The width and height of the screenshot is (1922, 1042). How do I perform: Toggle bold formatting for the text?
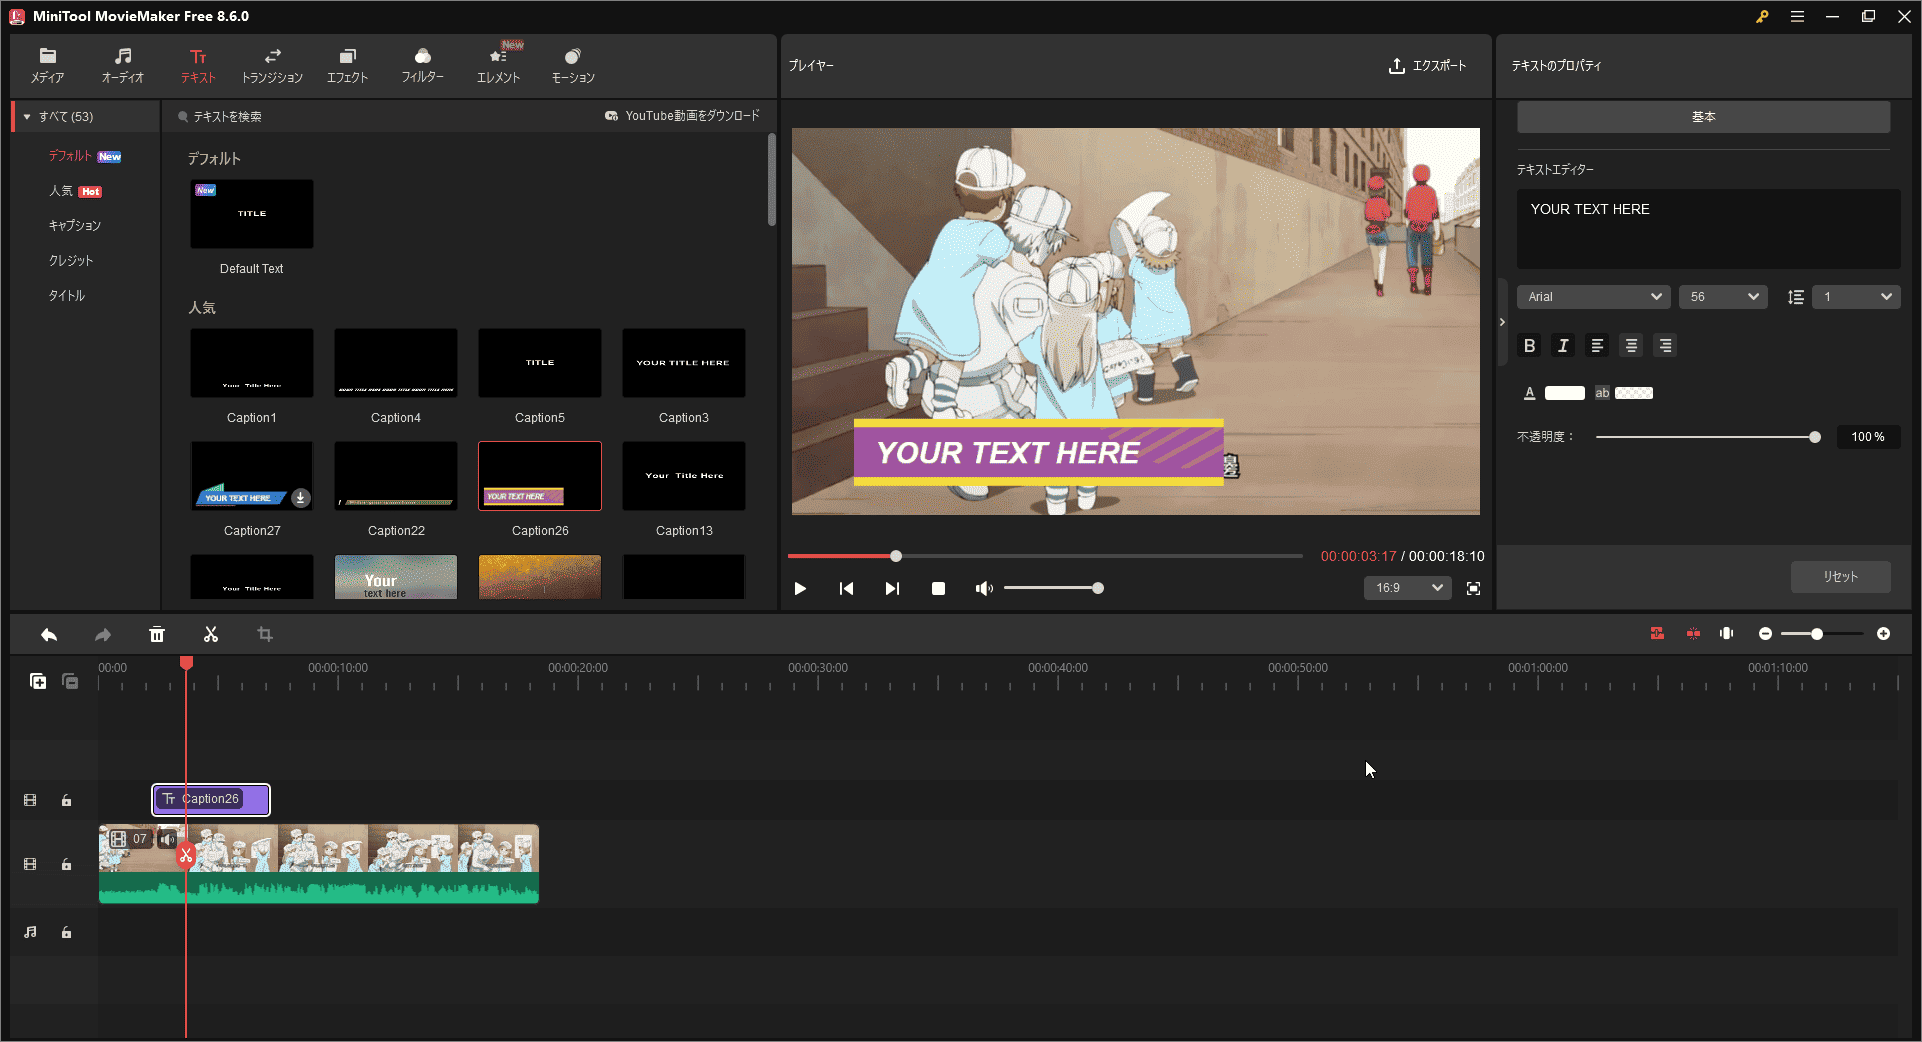click(1529, 345)
